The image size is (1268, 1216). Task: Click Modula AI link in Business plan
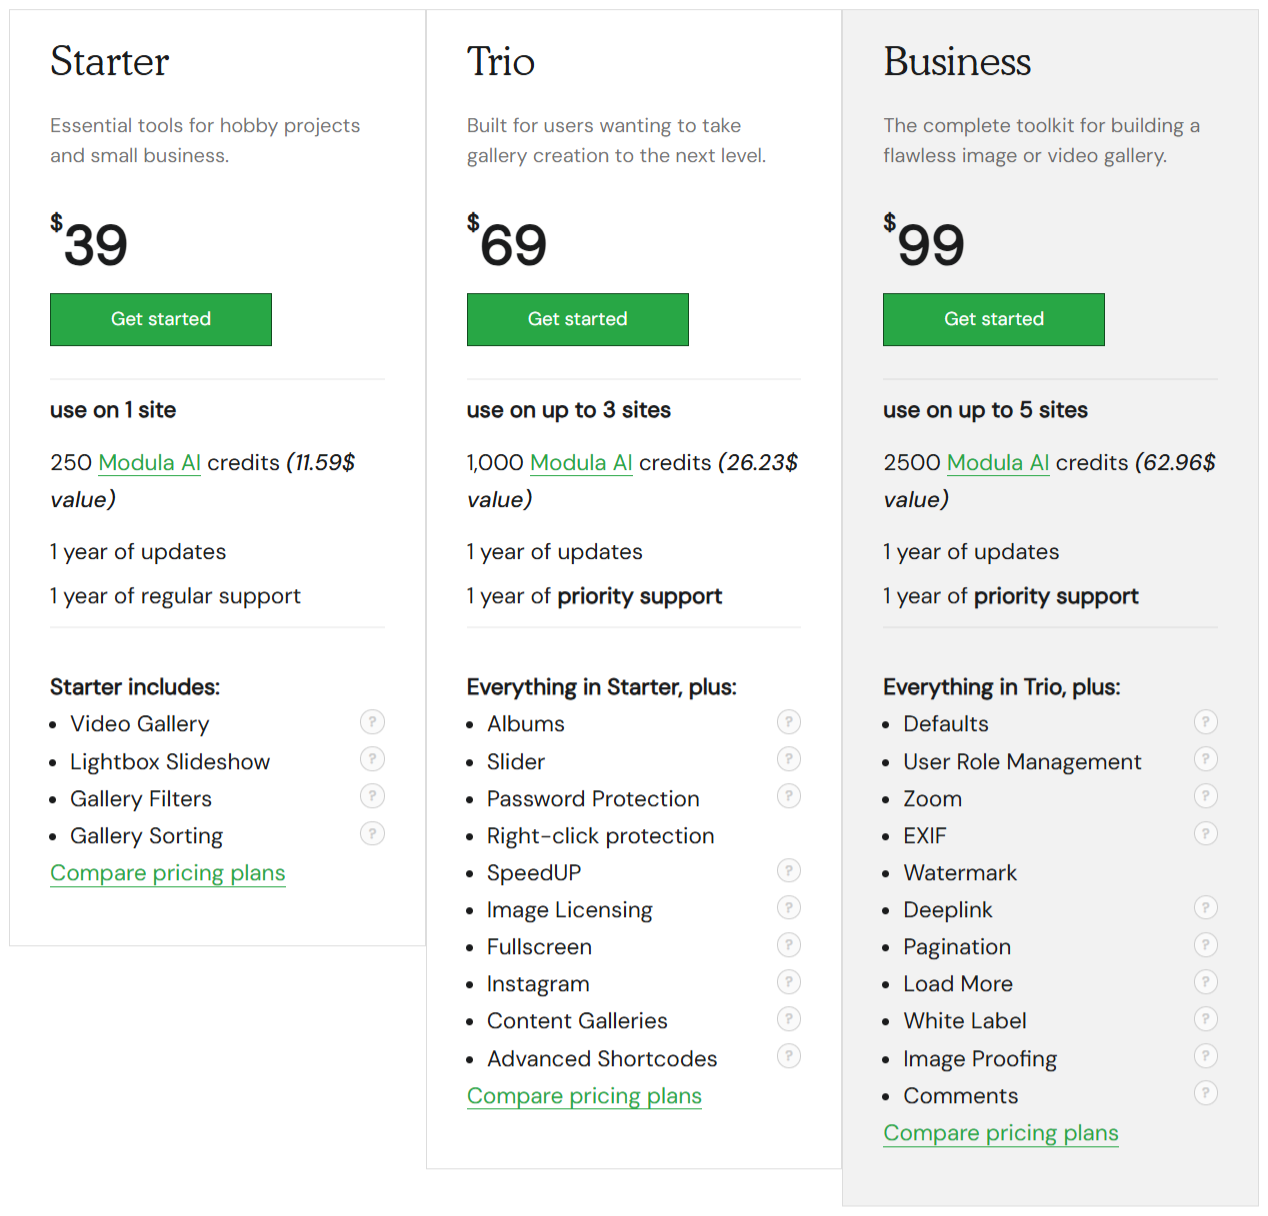(x=998, y=463)
